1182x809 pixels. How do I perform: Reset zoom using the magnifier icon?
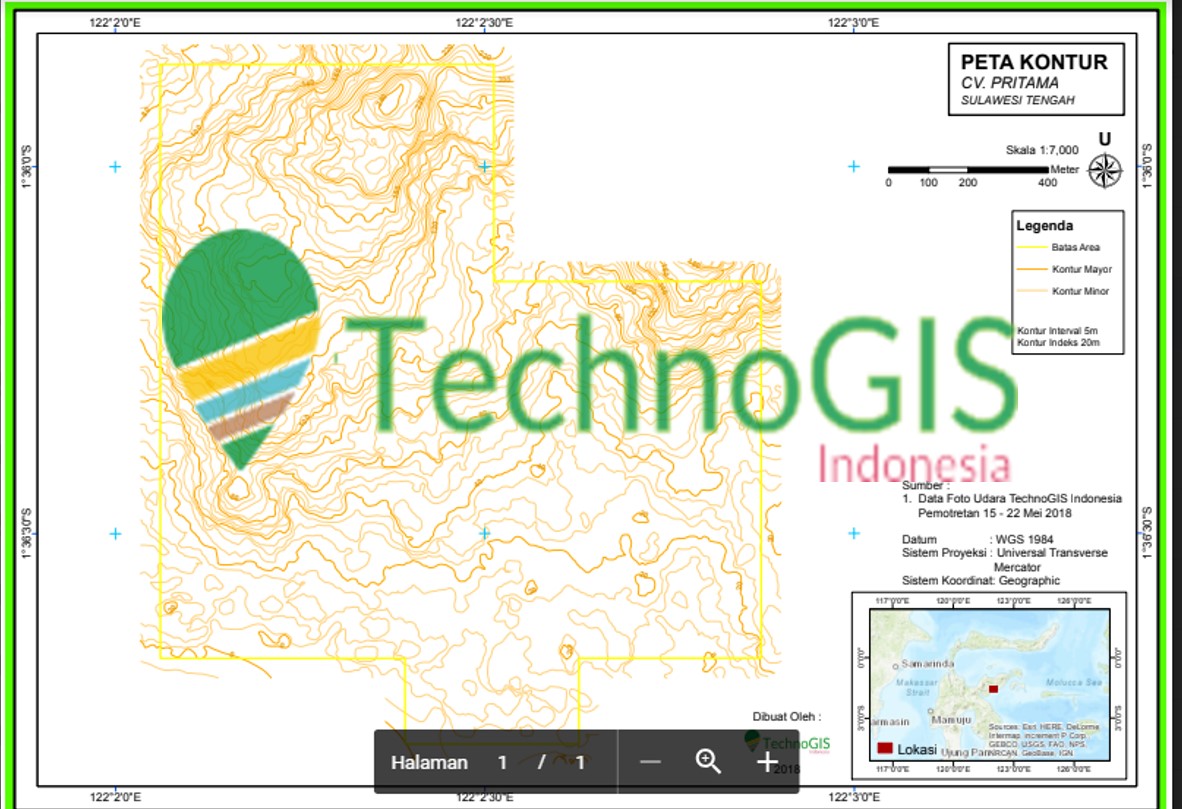click(x=708, y=762)
